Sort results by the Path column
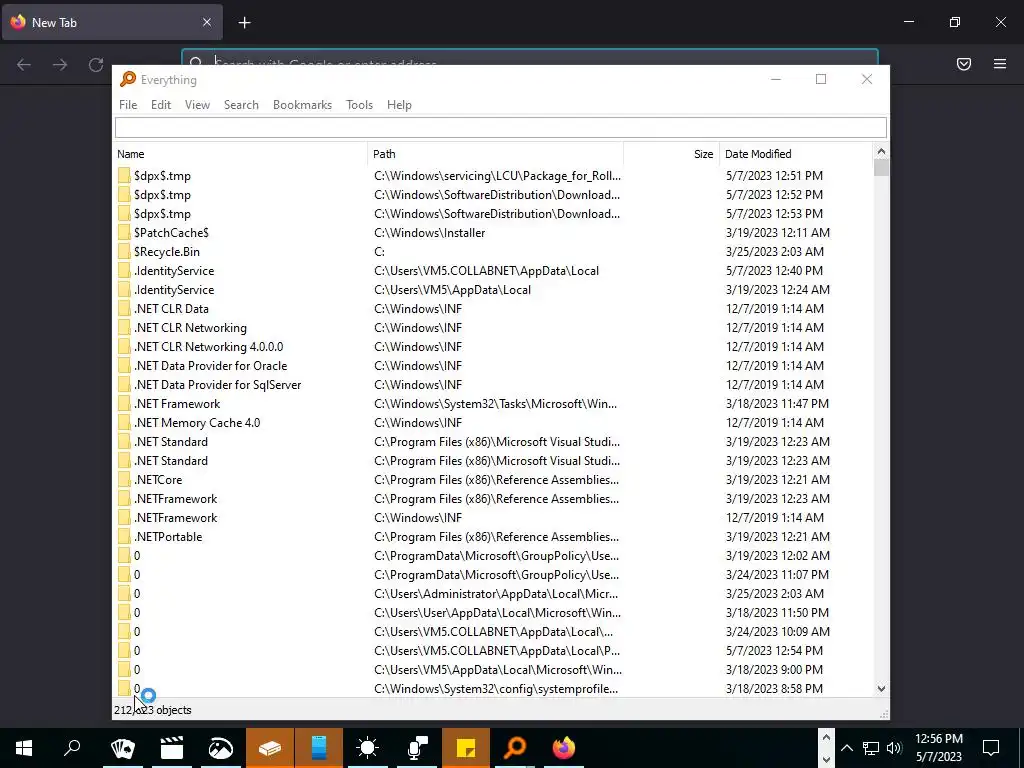 click(x=496, y=154)
